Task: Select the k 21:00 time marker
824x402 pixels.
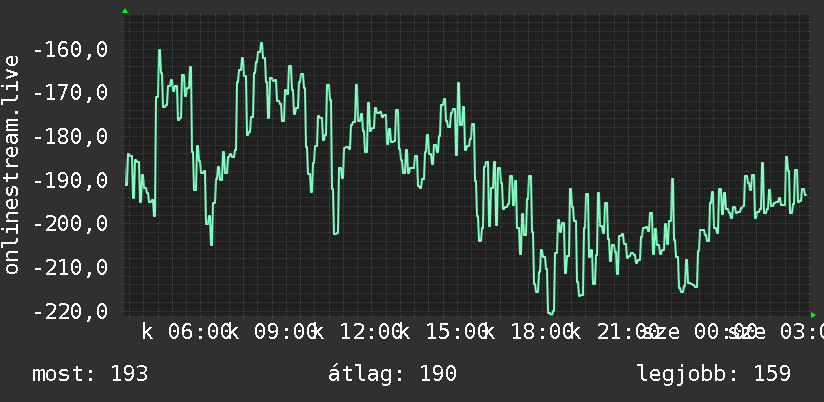Action: 613,332
